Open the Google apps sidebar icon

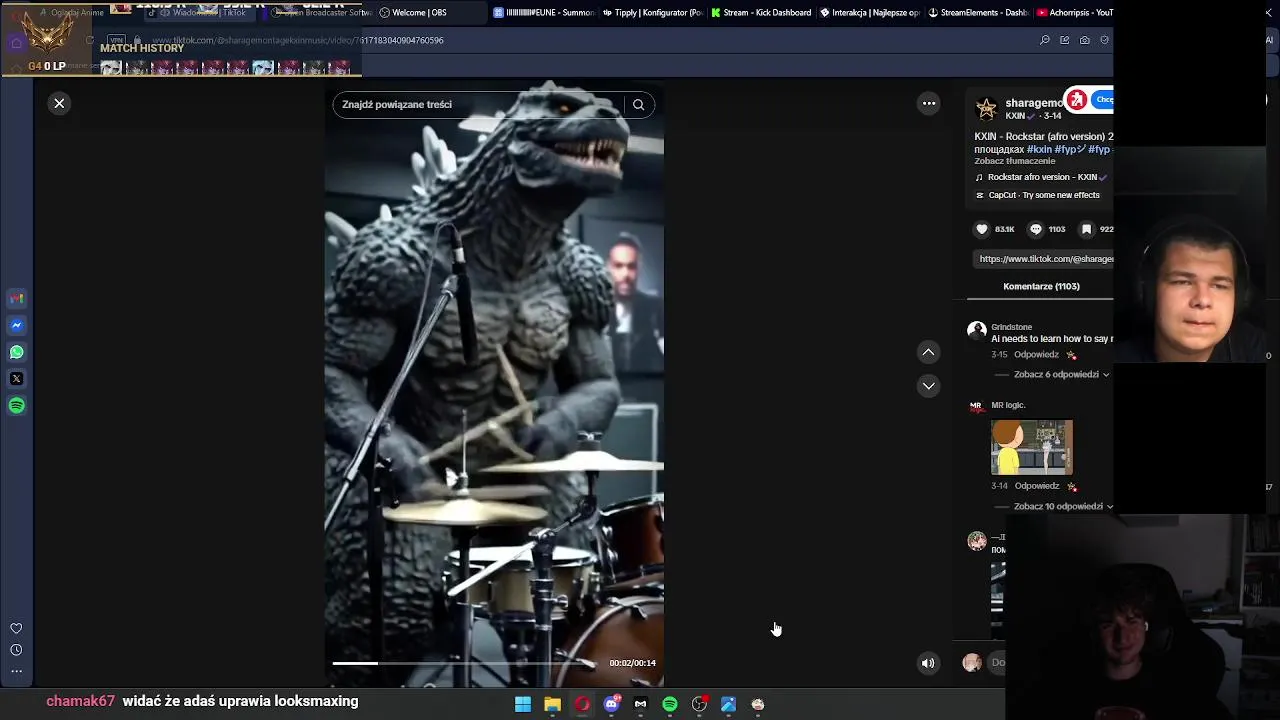pos(16,298)
